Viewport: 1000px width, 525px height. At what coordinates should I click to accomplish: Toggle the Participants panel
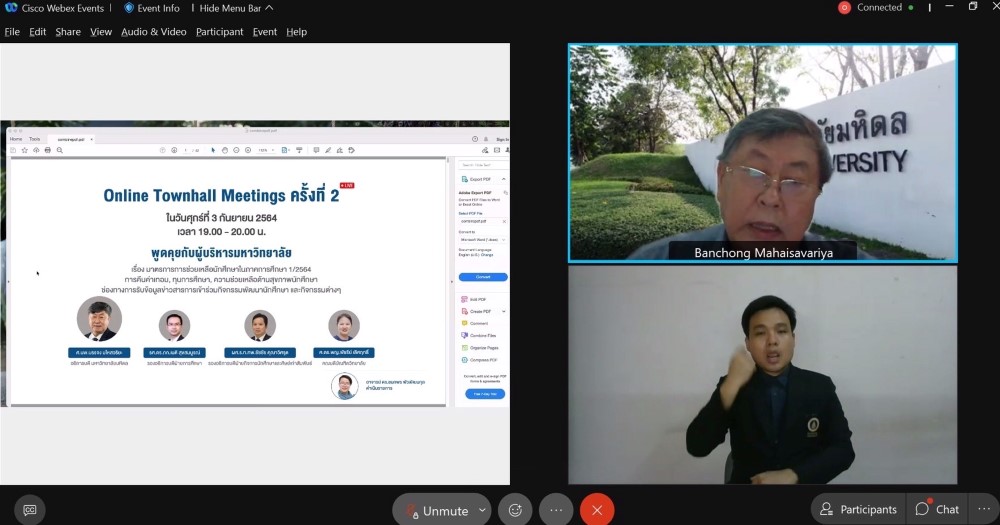coord(858,509)
